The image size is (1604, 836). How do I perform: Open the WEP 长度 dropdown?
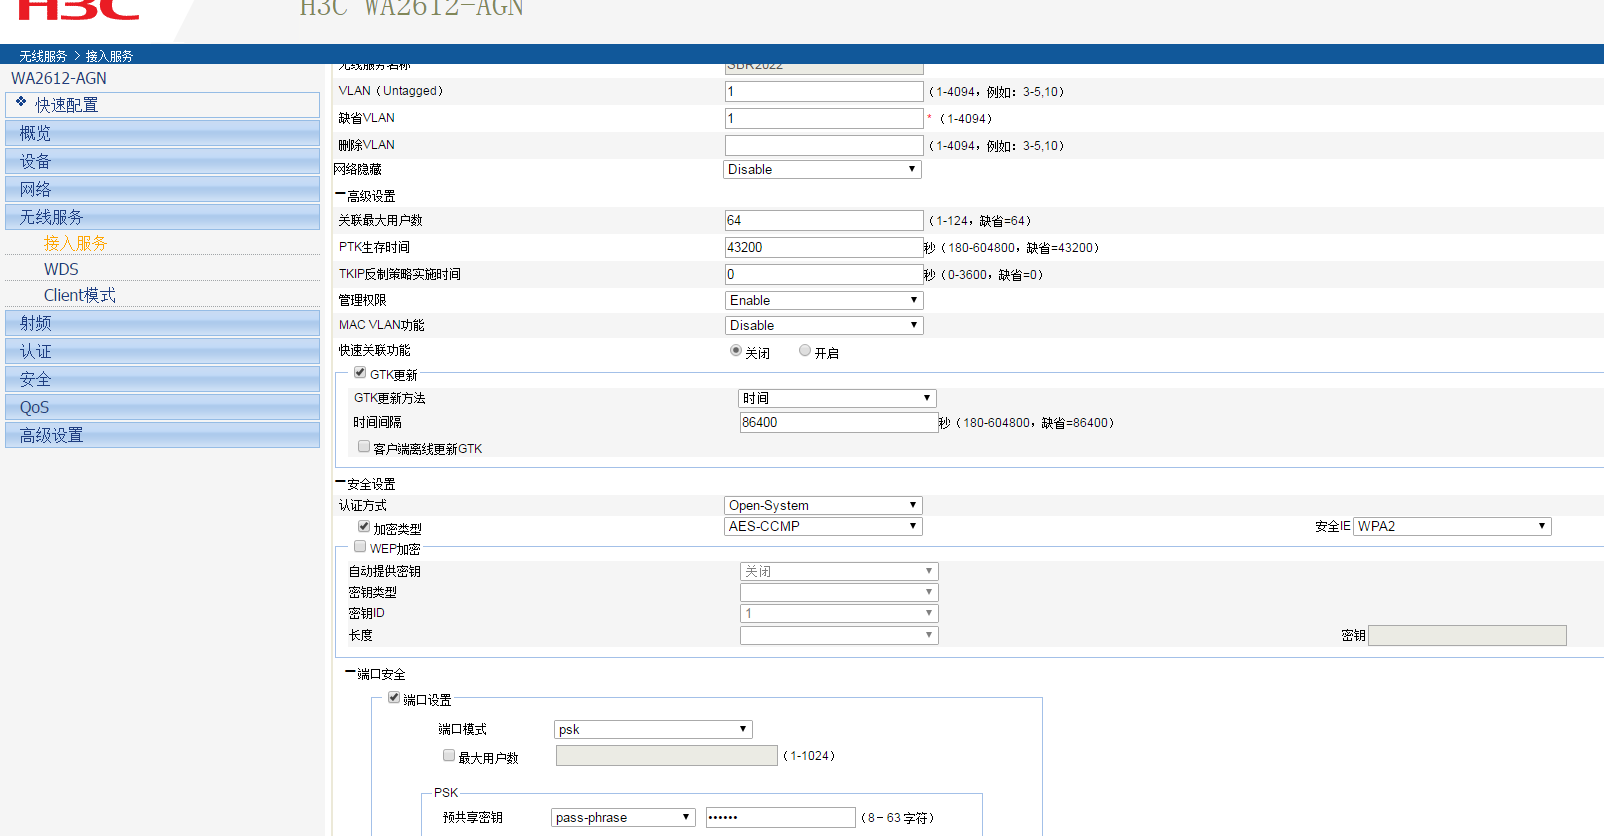[x=839, y=635]
